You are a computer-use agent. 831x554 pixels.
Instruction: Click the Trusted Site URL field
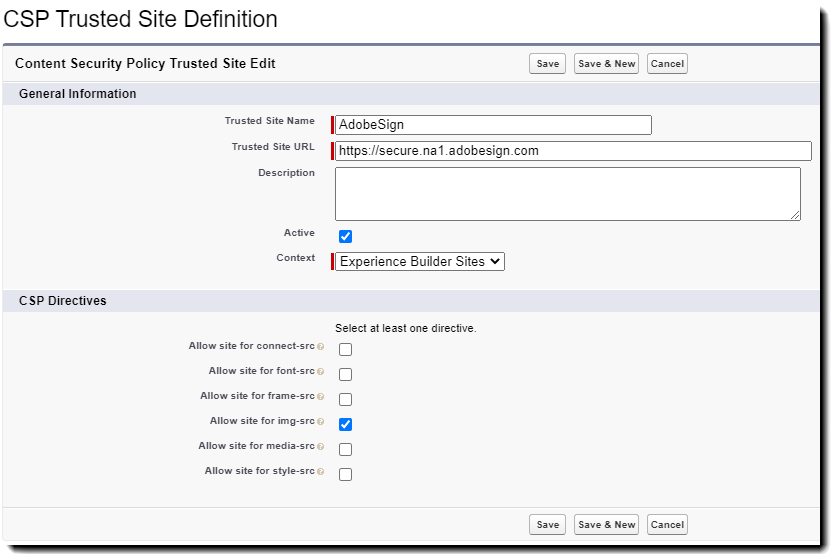point(573,151)
